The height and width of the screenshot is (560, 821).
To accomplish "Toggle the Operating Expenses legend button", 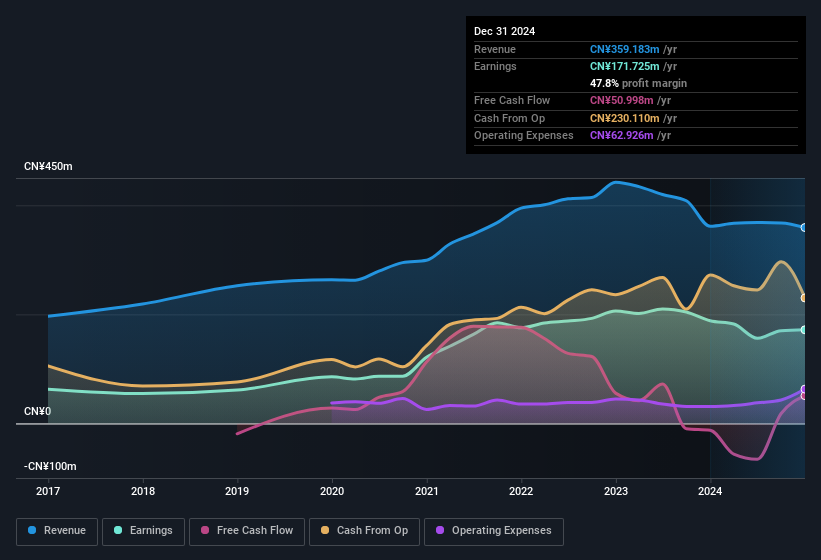I will point(494,531).
